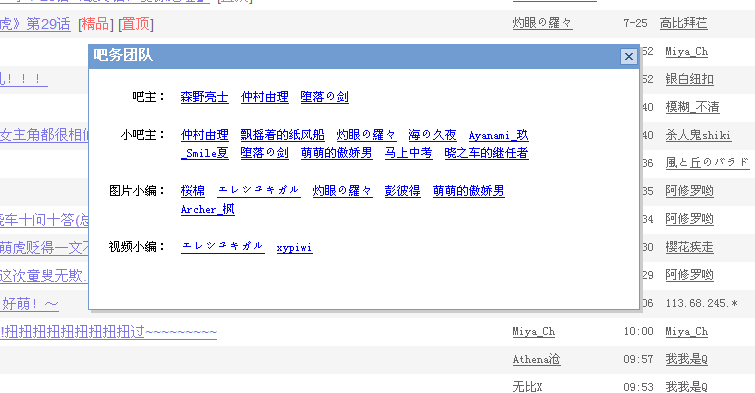Open 吧主 profile 森野亮士
Image resolution: width=755 pixels, height=393 pixels.
[204, 97]
